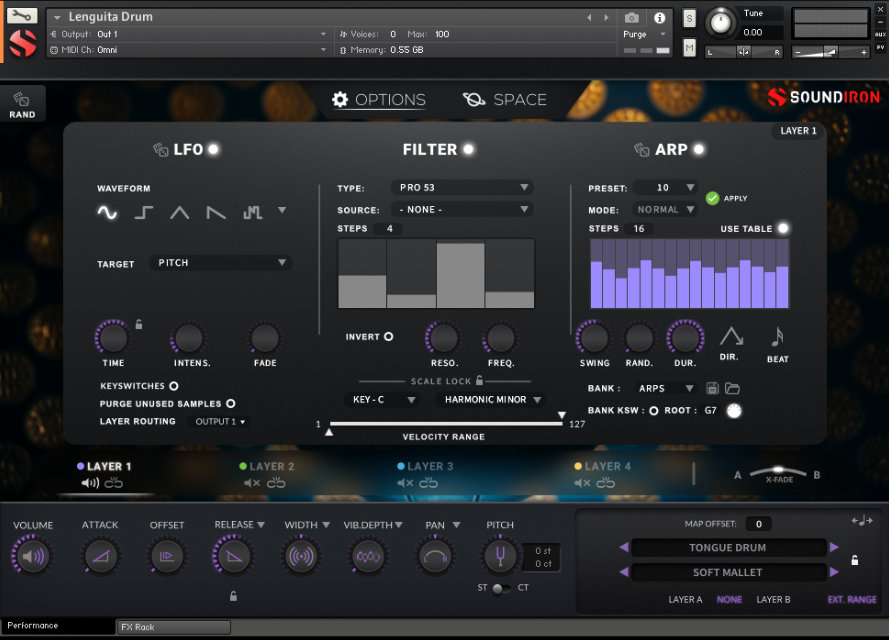Image resolution: width=889 pixels, height=640 pixels.
Task: Open the bank folder icon in ARP section
Action: pyautogui.click(x=731, y=388)
